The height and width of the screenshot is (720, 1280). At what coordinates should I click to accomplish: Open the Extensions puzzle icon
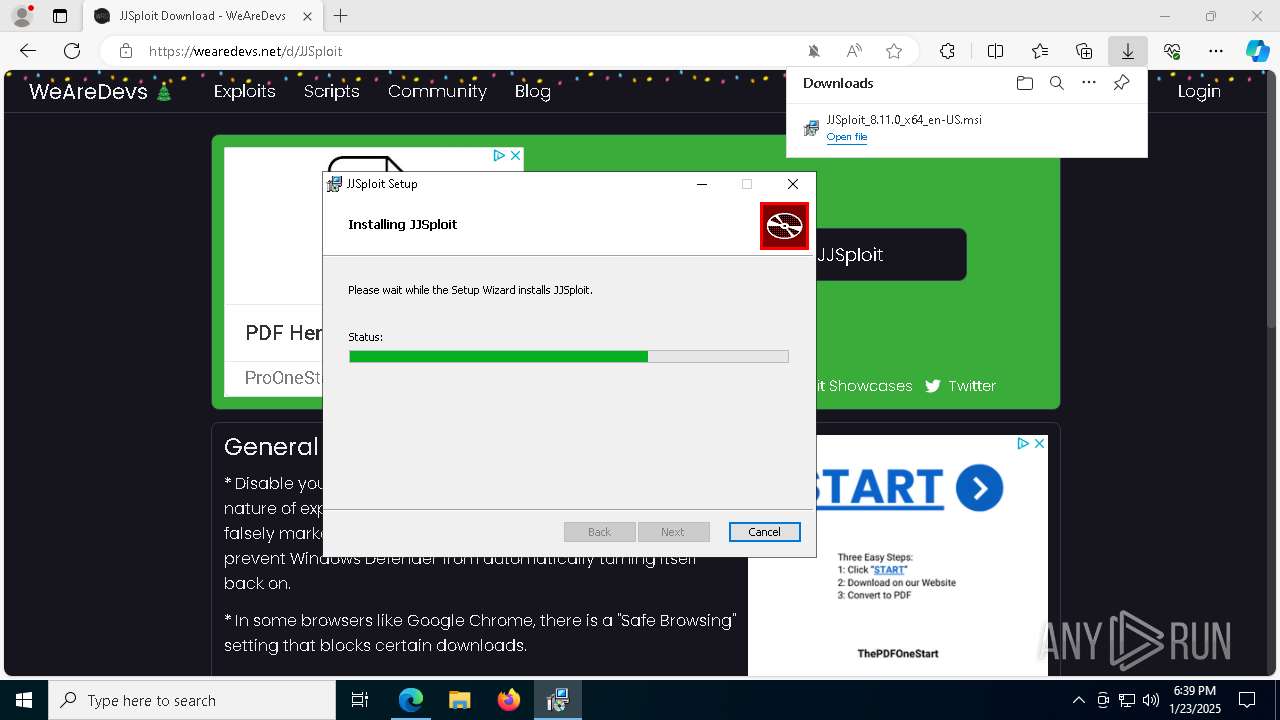(x=947, y=51)
